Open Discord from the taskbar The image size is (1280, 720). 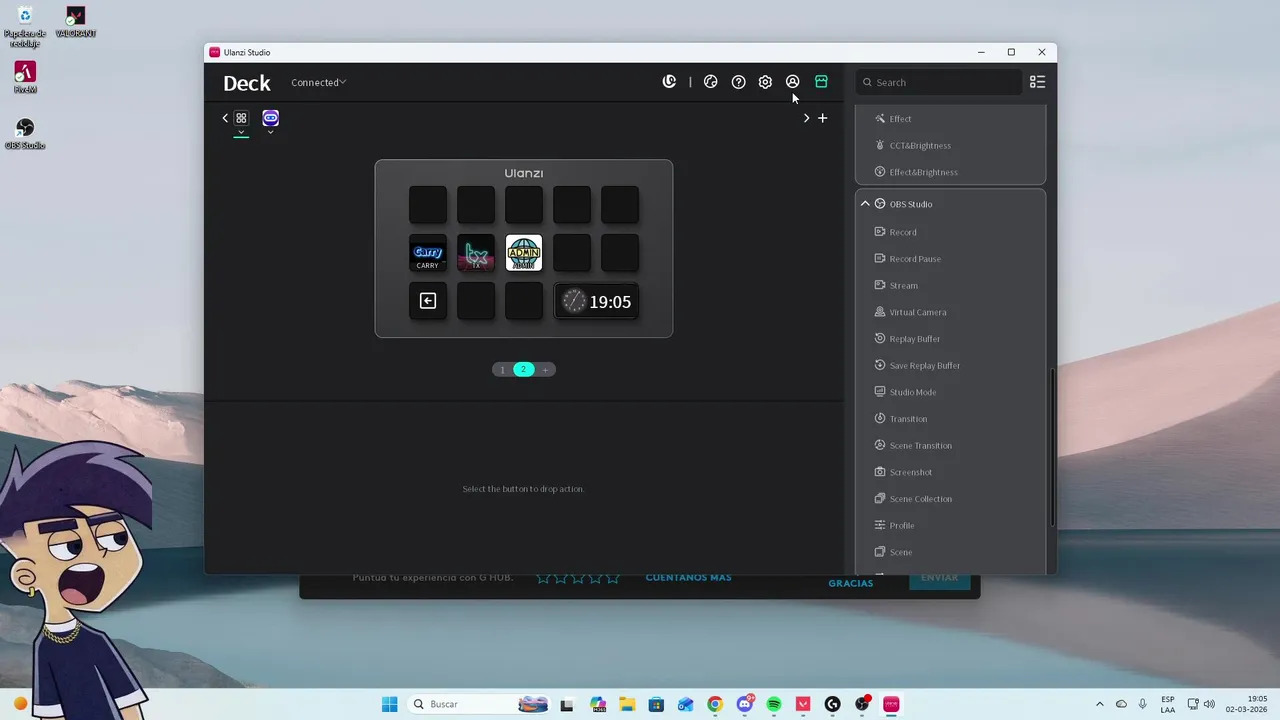744,704
